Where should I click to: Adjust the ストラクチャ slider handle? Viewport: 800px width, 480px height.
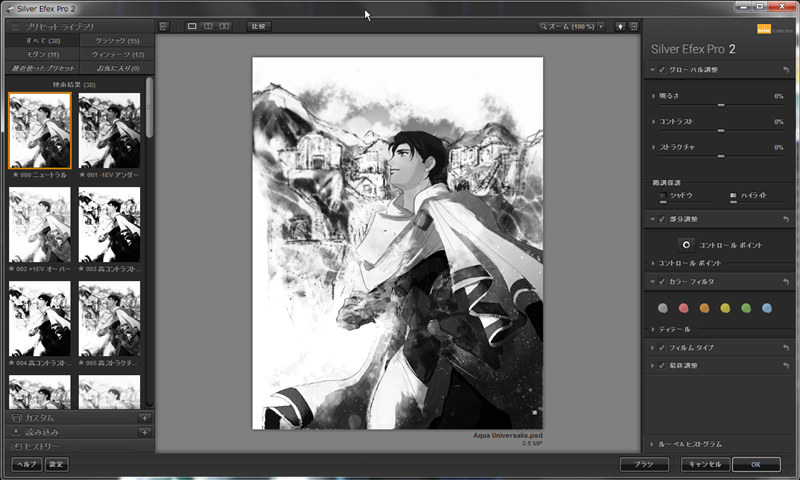click(721, 156)
